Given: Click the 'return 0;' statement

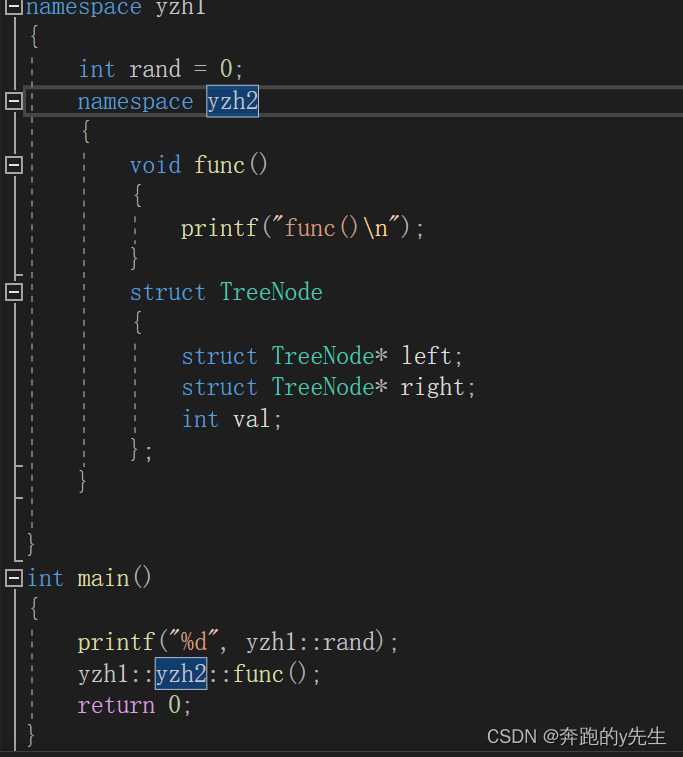Looking at the screenshot, I should (x=135, y=705).
